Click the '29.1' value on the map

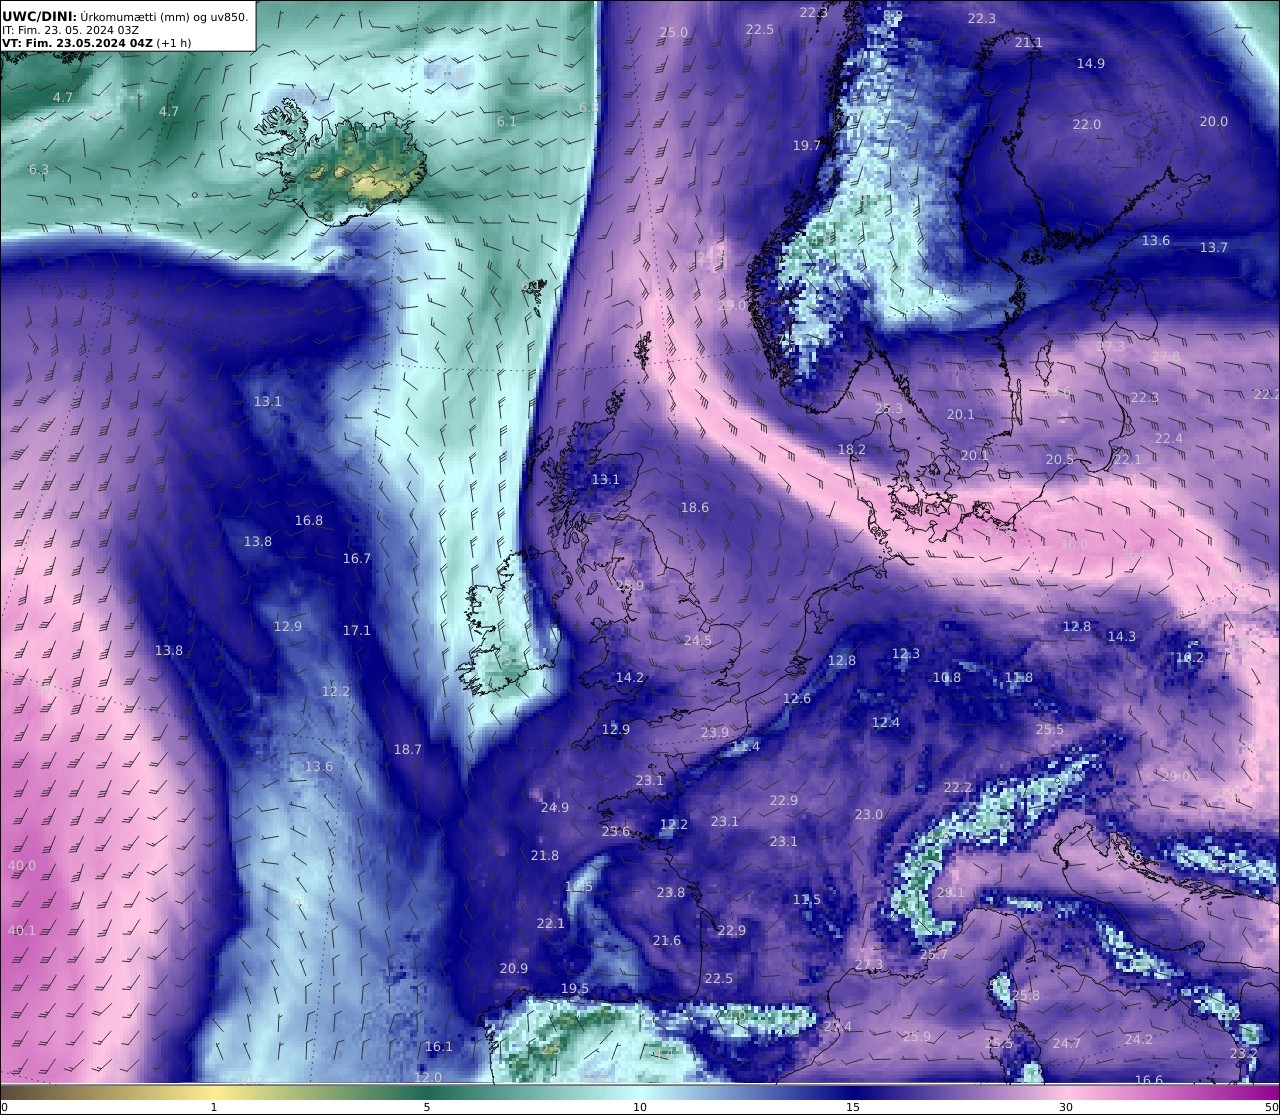(x=951, y=893)
